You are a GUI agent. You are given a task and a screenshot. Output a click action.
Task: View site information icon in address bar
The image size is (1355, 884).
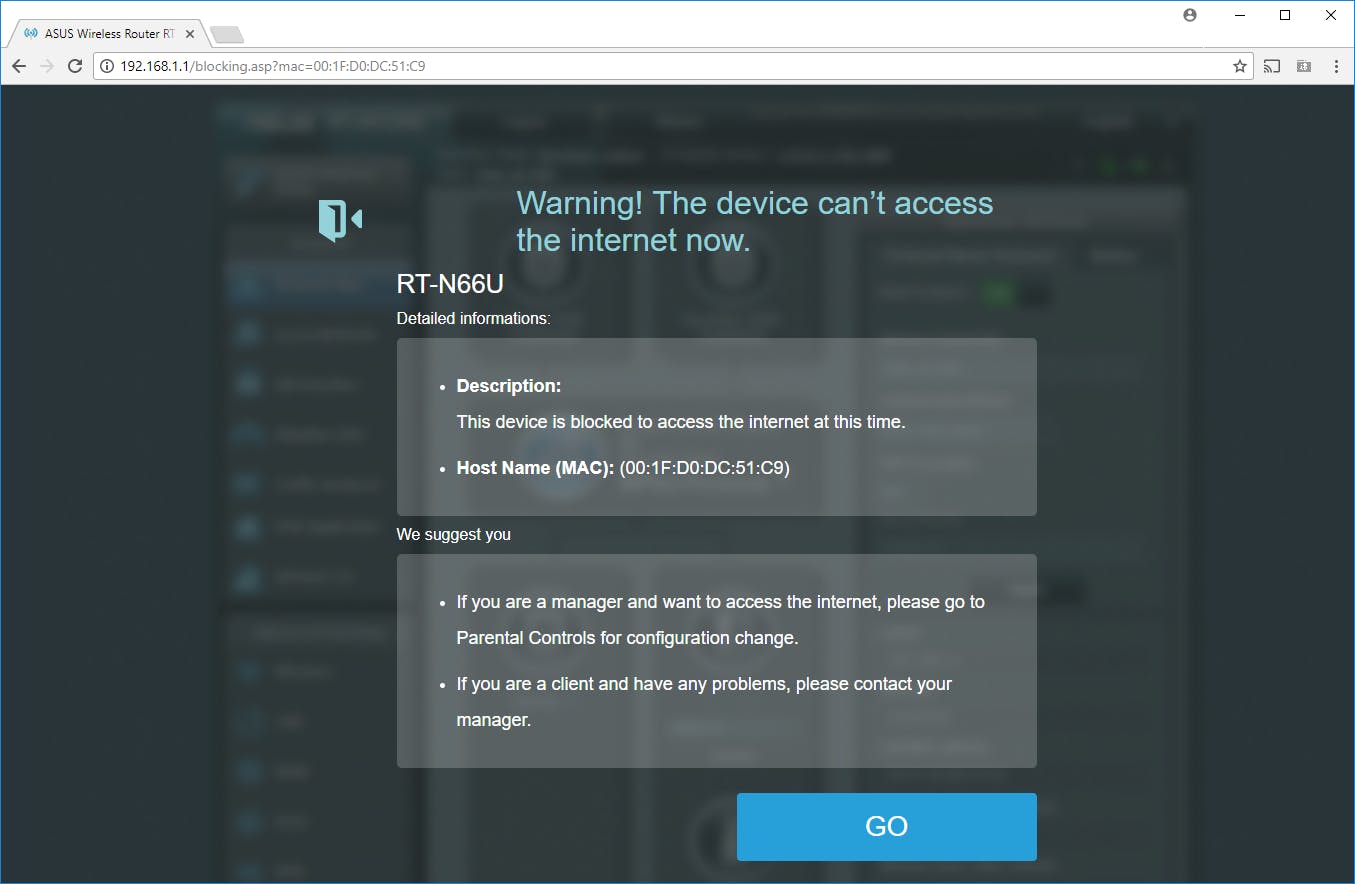[107, 66]
